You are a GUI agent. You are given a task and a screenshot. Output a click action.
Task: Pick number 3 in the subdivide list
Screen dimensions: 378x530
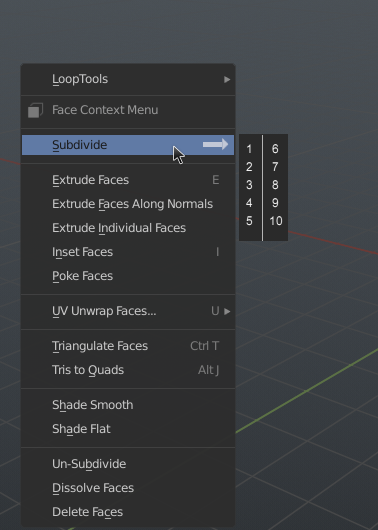[249, 185]
